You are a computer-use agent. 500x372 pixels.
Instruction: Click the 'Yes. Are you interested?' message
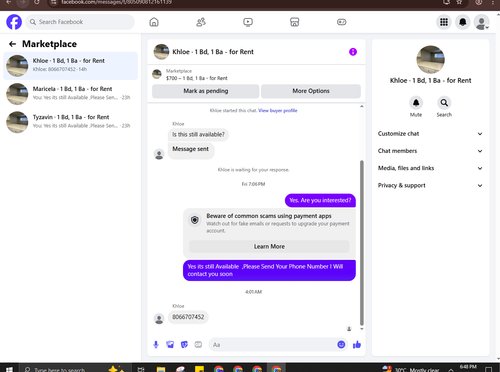point(320,200)
